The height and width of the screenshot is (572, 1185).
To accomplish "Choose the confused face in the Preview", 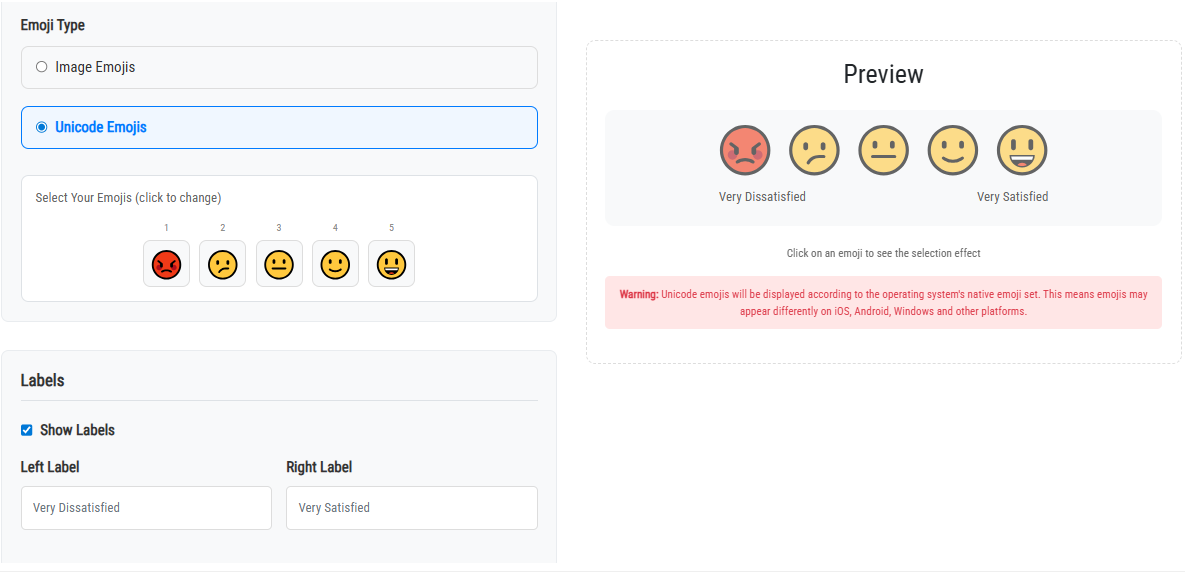I will click(814, 151).
